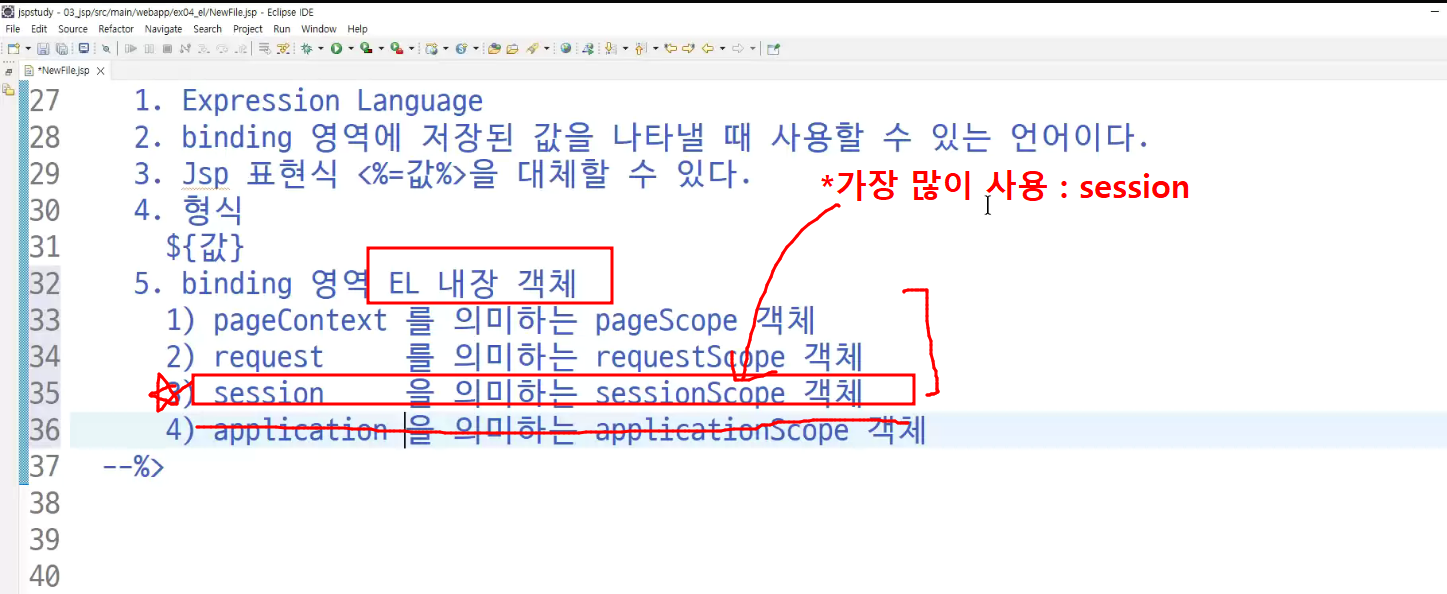1447x594 pixels.
Task: Place cursor on the sessionScope line text
Action: coord(537,393)
